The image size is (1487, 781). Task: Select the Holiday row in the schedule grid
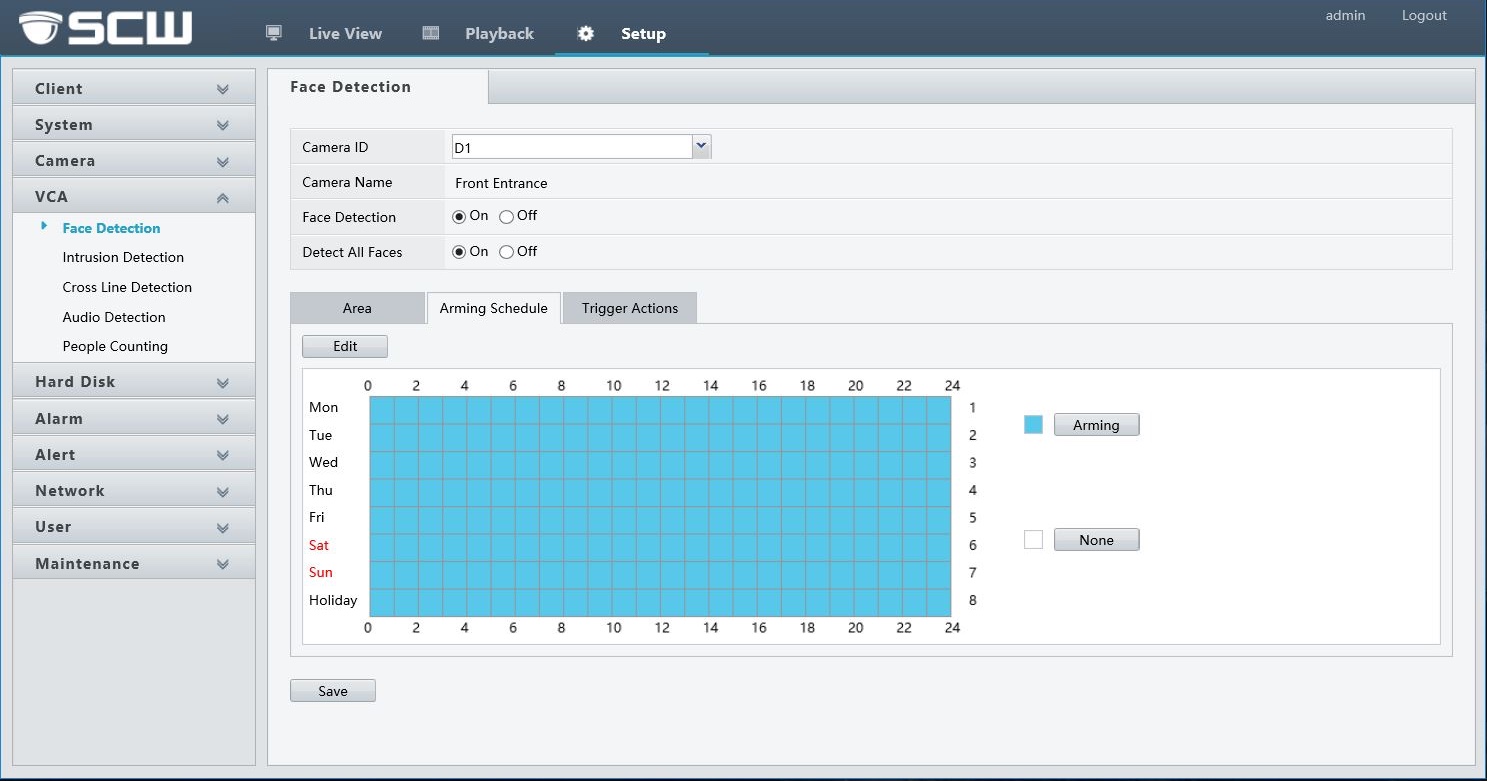coord(658,600)
